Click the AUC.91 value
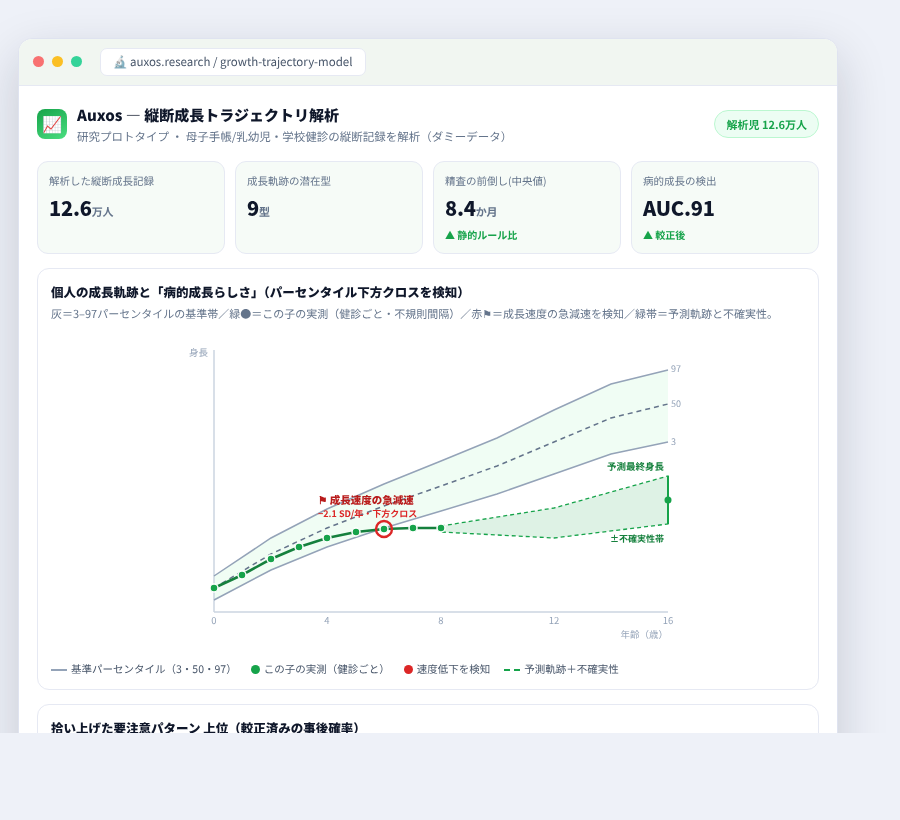900x820 pixels. coord(678,209)
